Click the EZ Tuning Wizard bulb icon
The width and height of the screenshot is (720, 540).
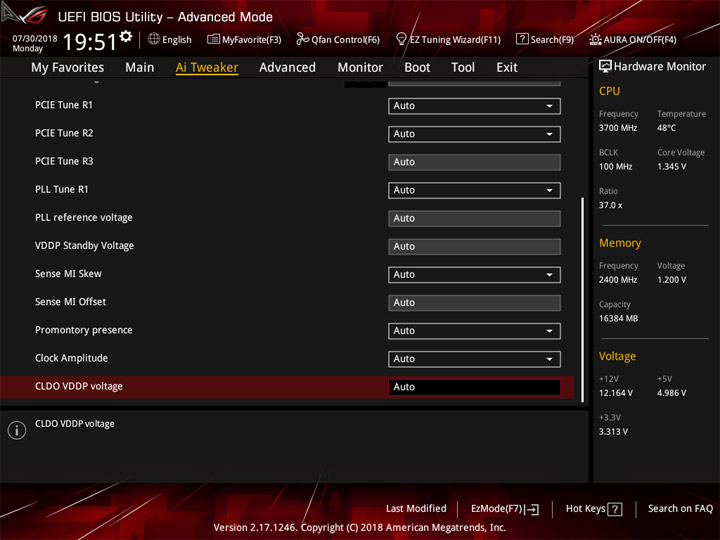401,39
